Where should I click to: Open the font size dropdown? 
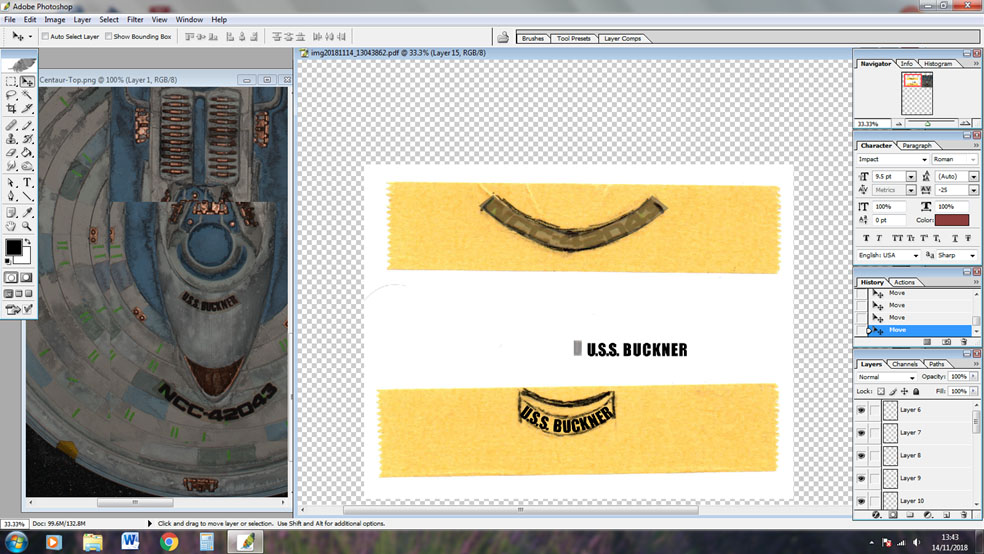(911, 177)
